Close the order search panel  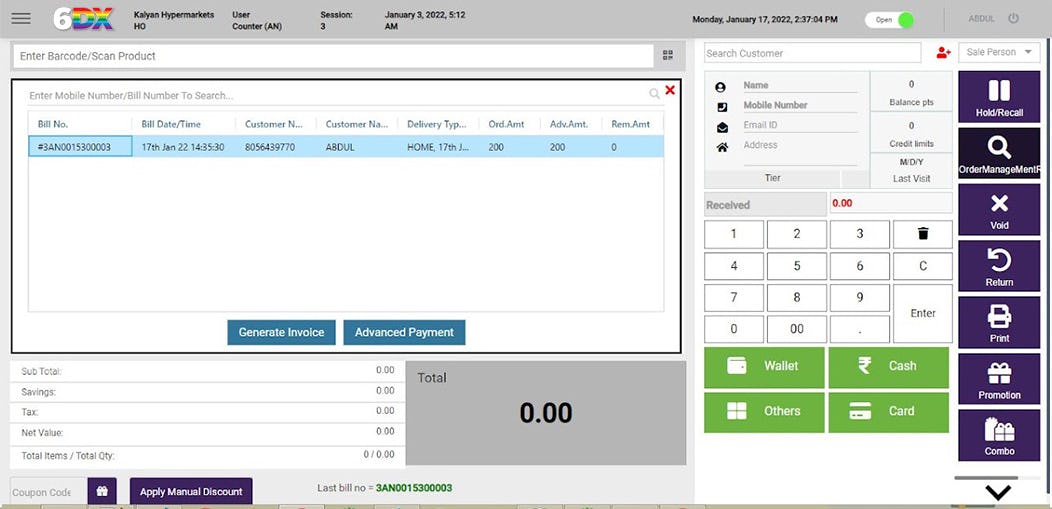tap(670, 90)
